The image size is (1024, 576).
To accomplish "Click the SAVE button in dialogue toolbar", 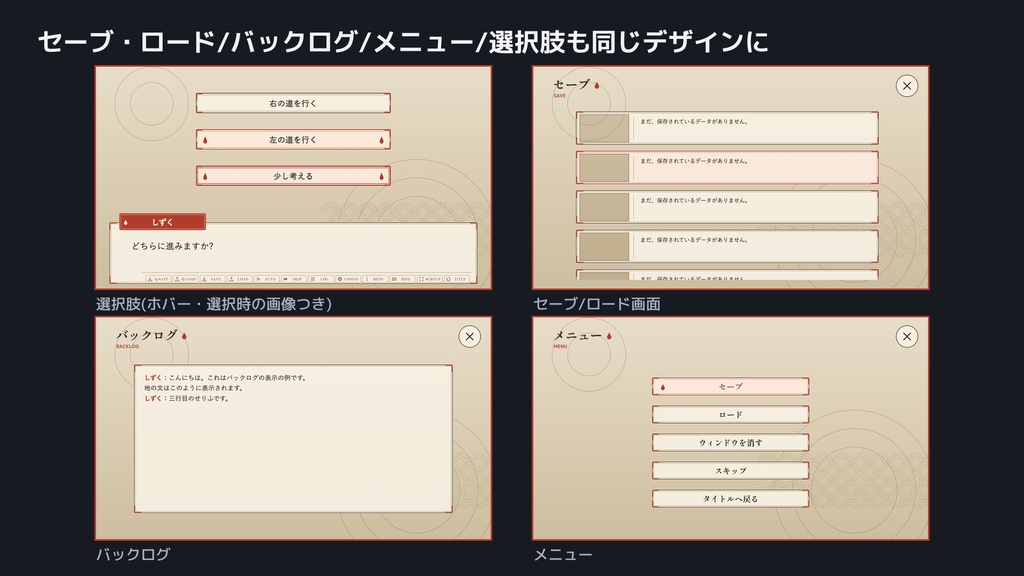I will tap(212, 279).
